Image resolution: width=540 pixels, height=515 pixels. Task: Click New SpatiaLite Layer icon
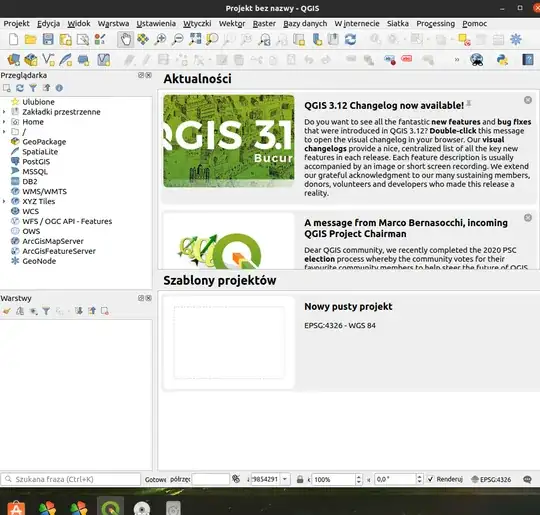pos(65,60)
